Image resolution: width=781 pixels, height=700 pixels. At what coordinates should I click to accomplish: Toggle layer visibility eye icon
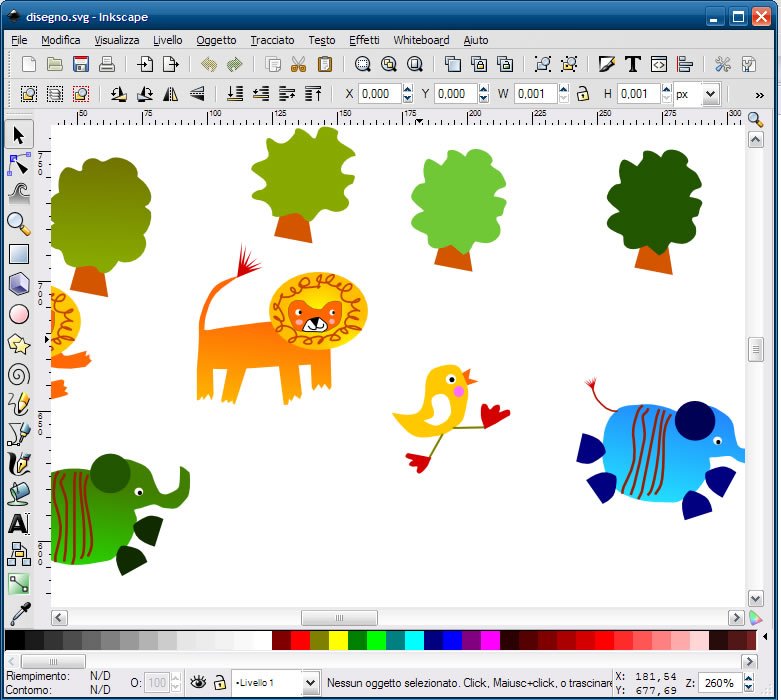tap(198, 682)
